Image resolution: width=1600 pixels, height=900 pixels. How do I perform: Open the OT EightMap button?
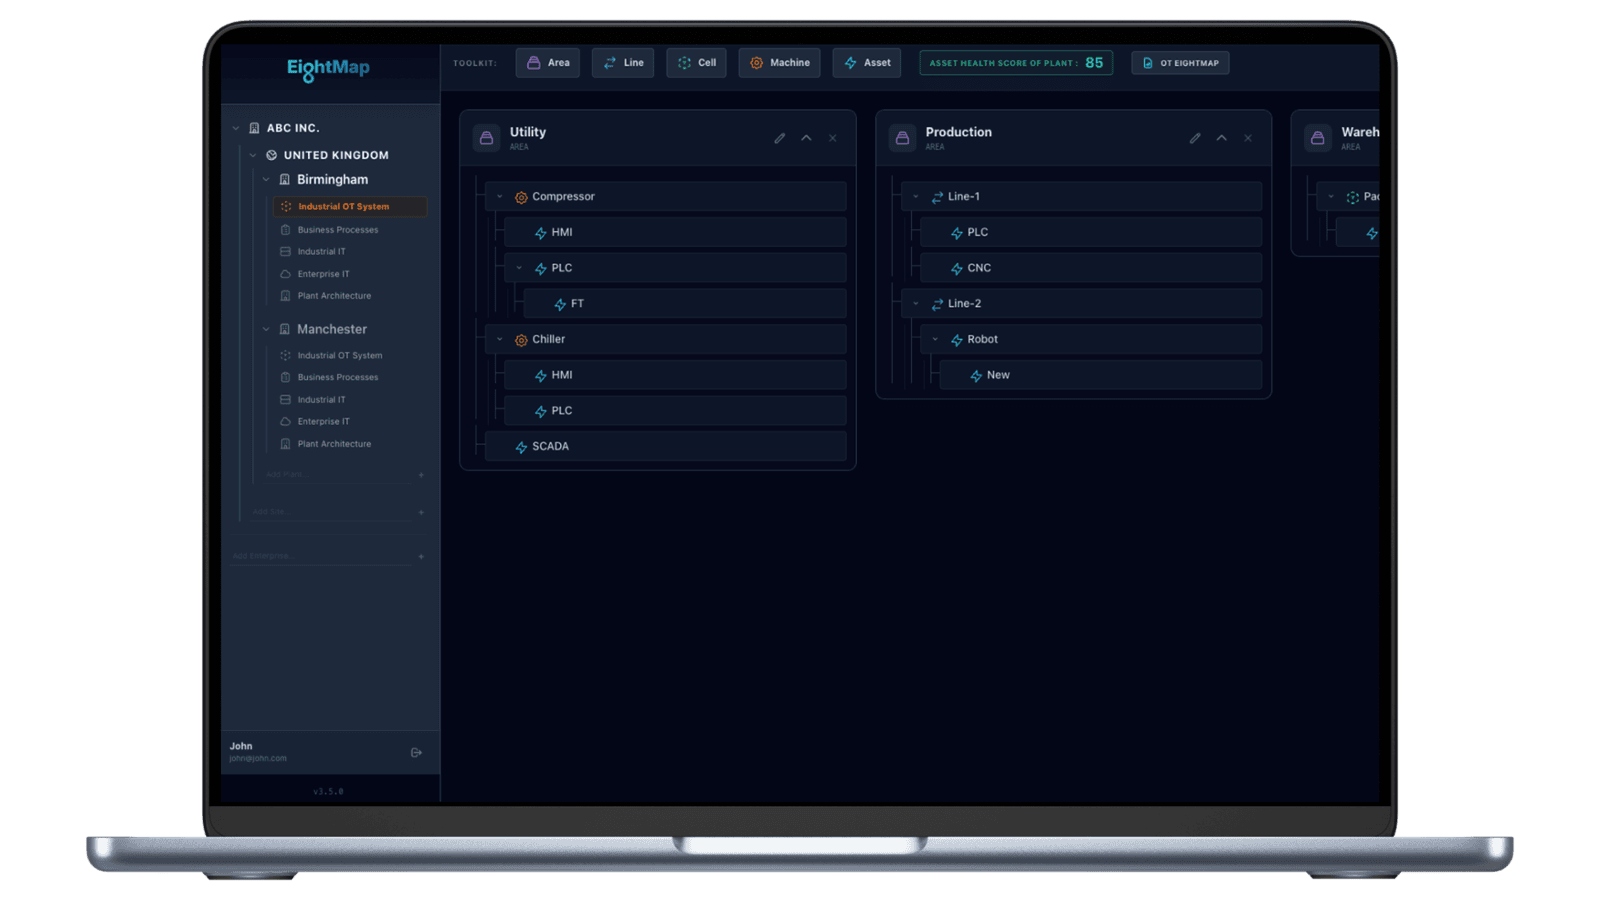(x=1180, y=63)
